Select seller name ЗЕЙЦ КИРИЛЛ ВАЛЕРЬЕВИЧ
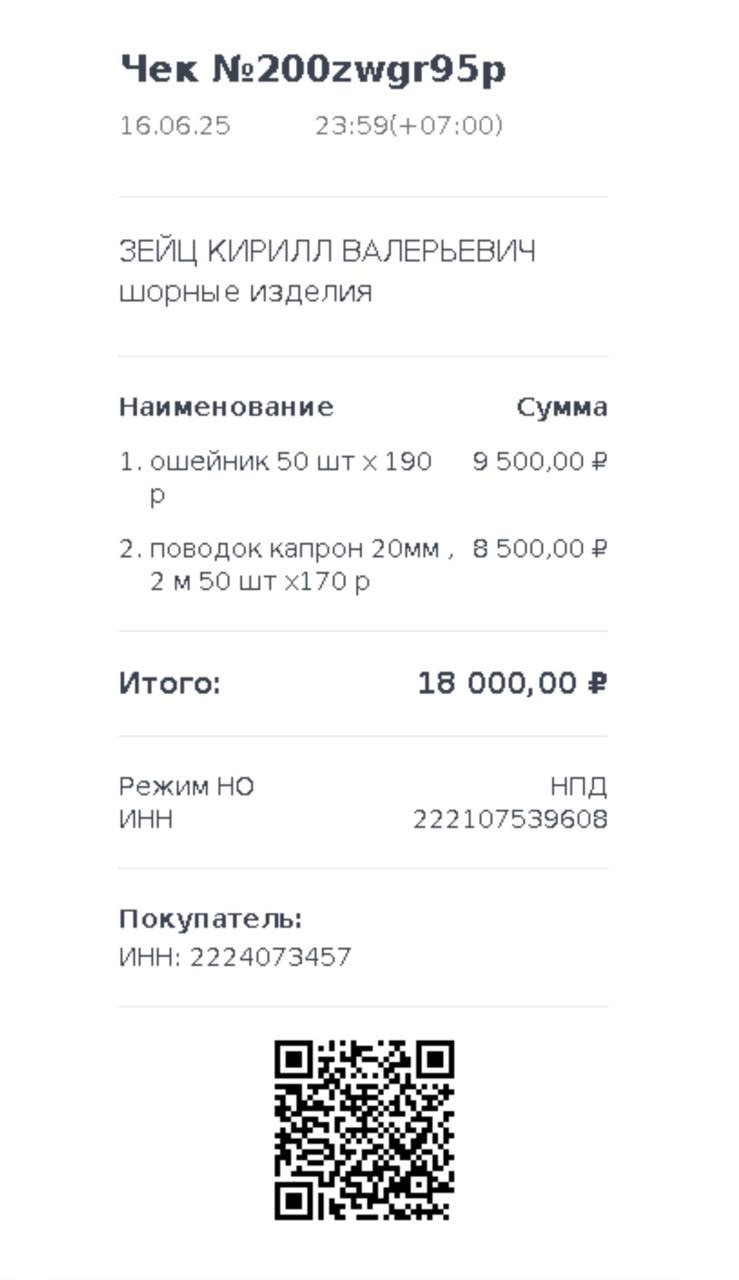This screenshot has width=739, height=1280. point(327,251)
